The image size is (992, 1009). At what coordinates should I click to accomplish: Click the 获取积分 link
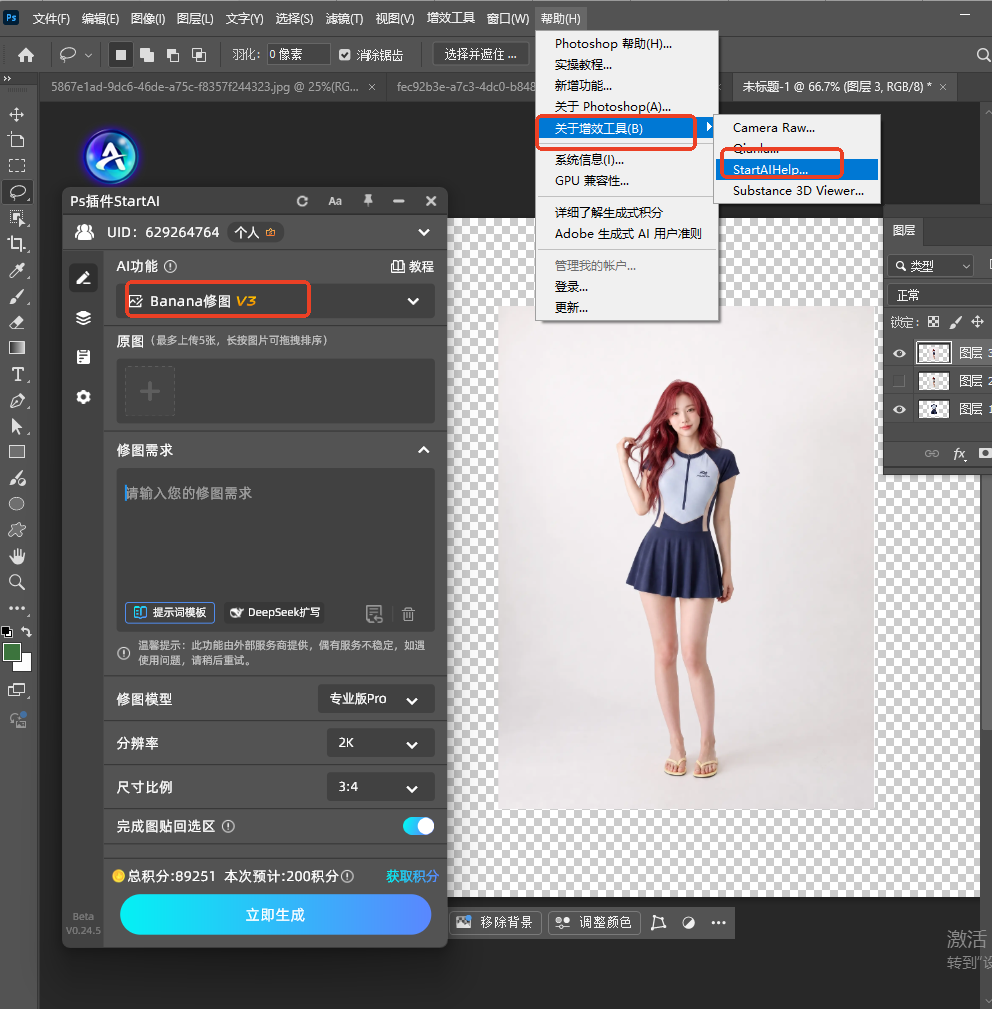click(412, 876)
